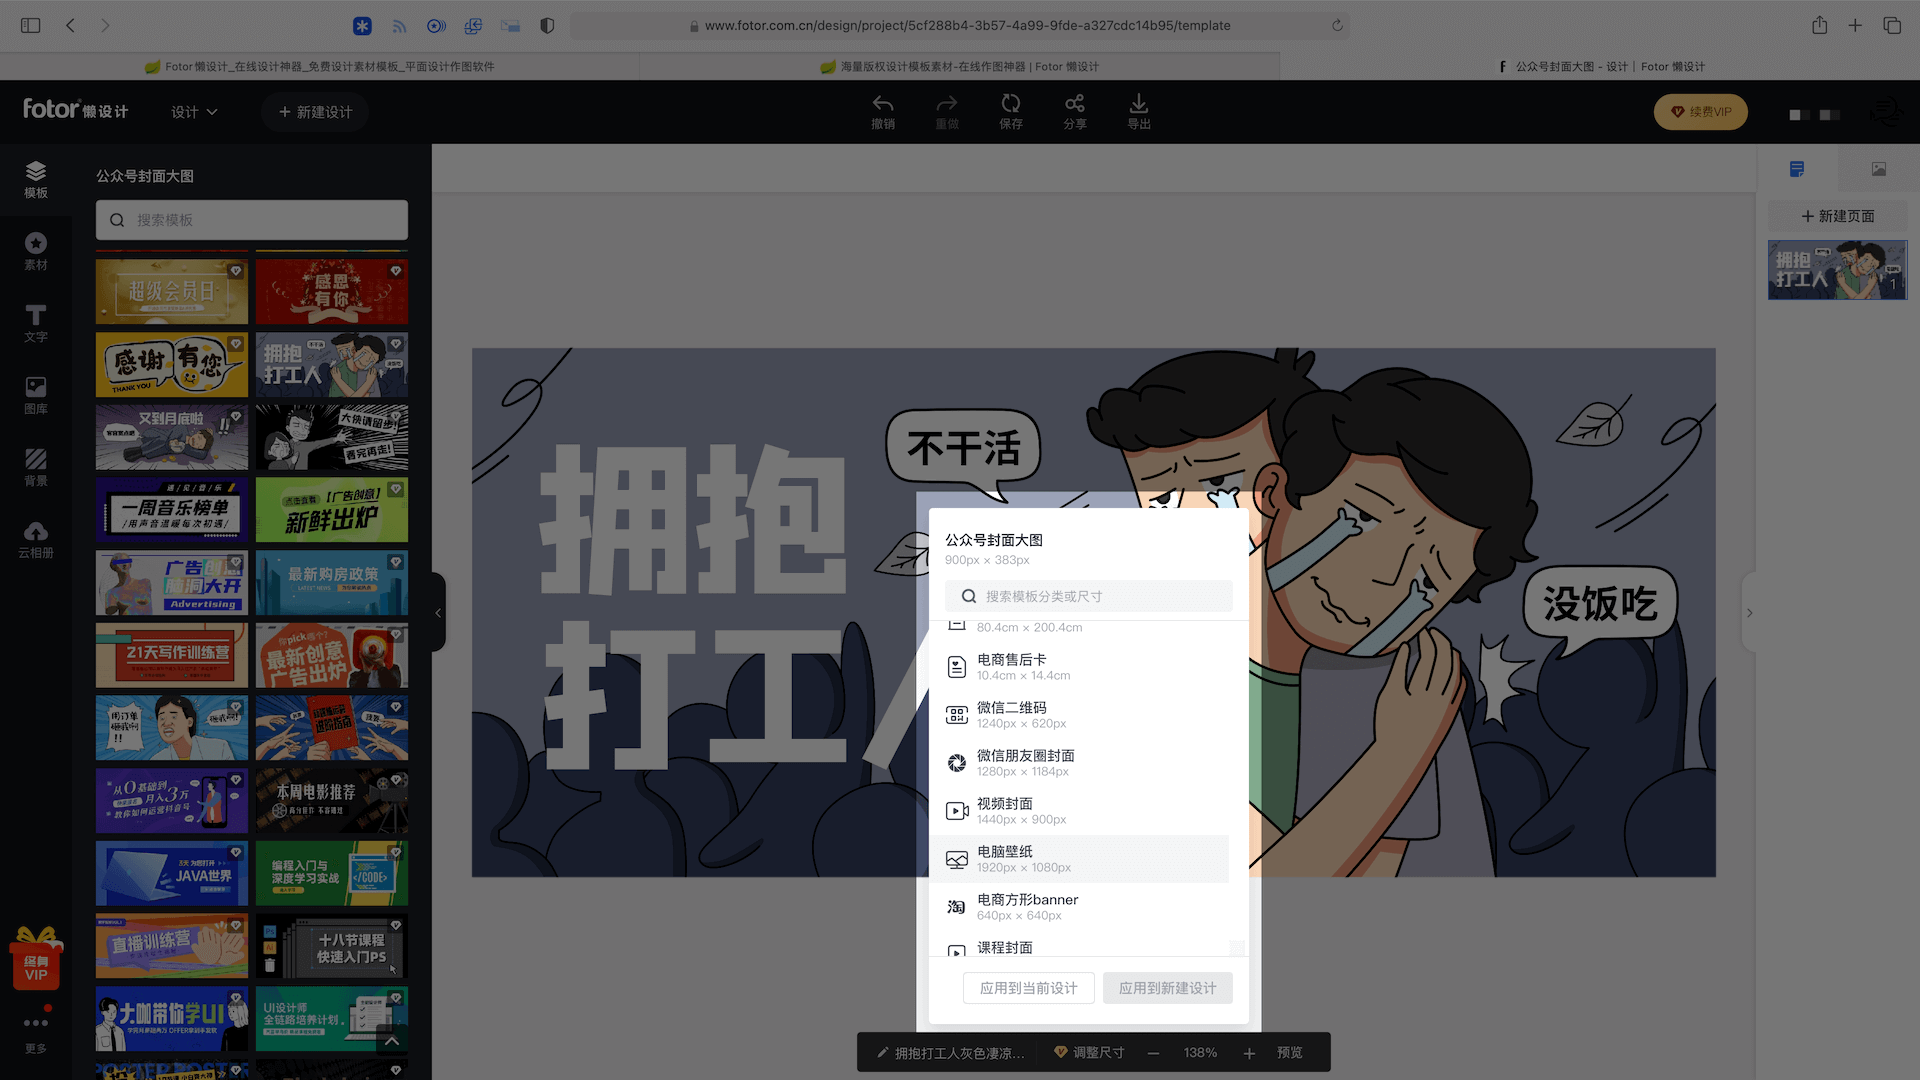Click the 应用到当前设计 button
Screen dimensions: 1920x1080
pos(1028,988)
